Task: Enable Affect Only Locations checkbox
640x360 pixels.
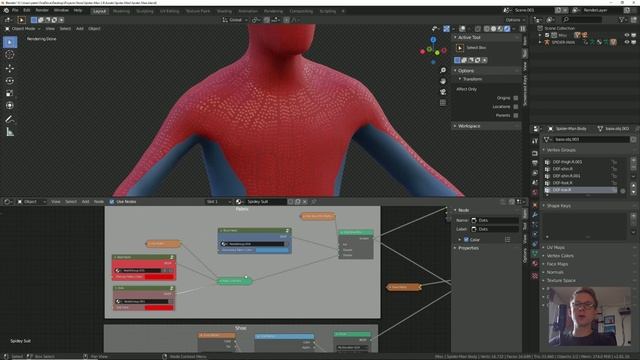Action: click(516, 107)
